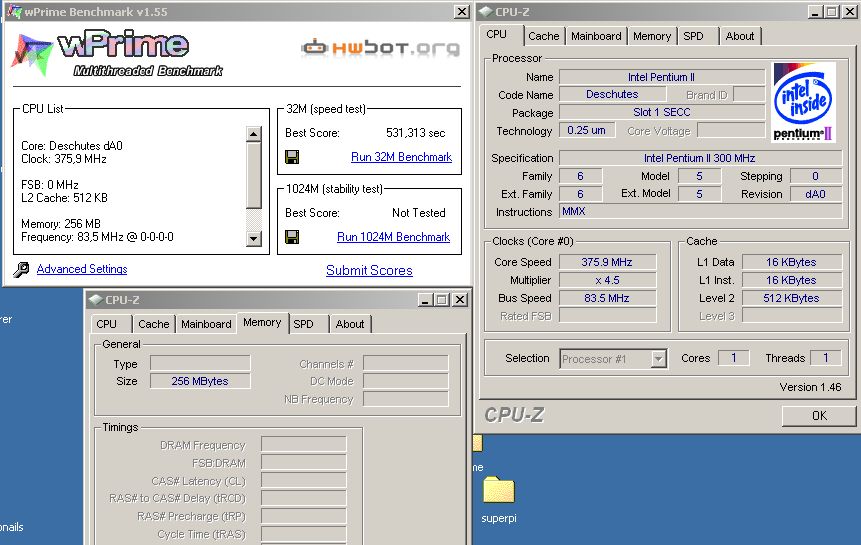This screenshot has height=545, width=861.
Task: Click the Bus Speed value 83.5 MHz
Action: (607, 299)
